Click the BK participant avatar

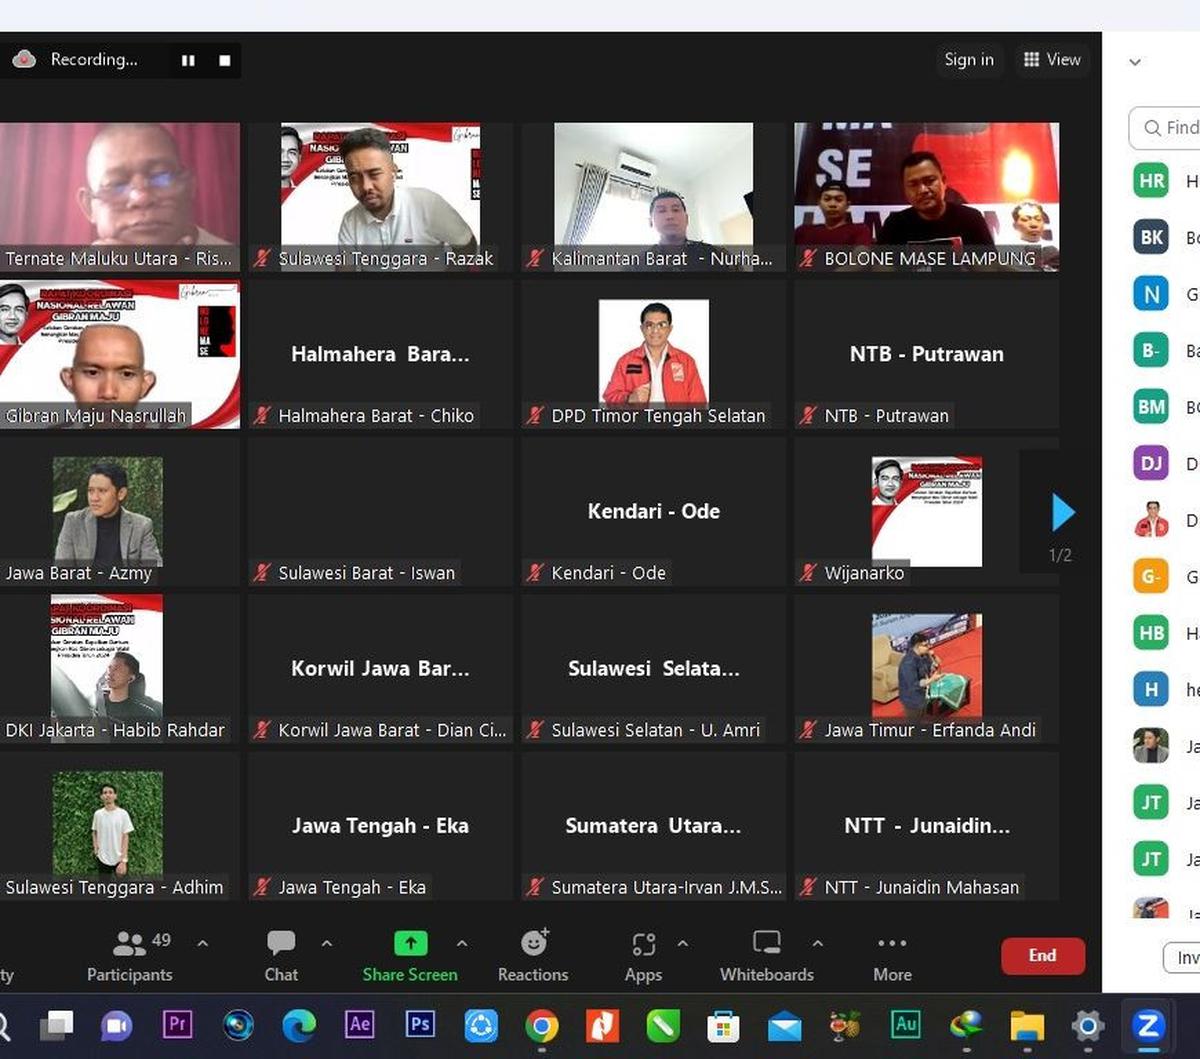click(x=1151, y=237)
